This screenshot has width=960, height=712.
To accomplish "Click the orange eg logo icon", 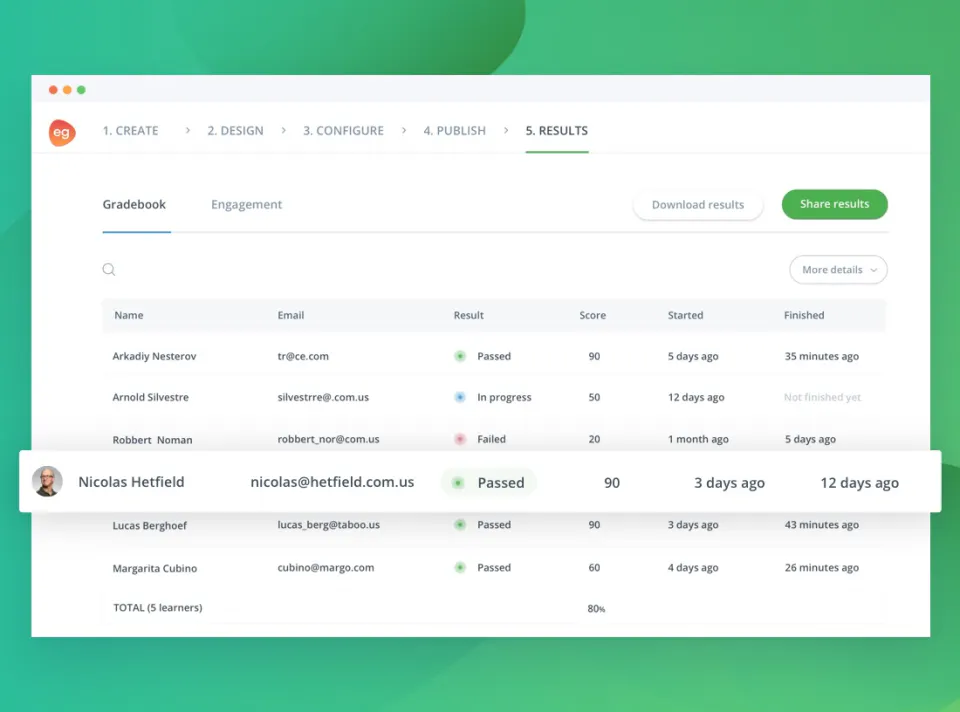I will (x=62, y=132).
